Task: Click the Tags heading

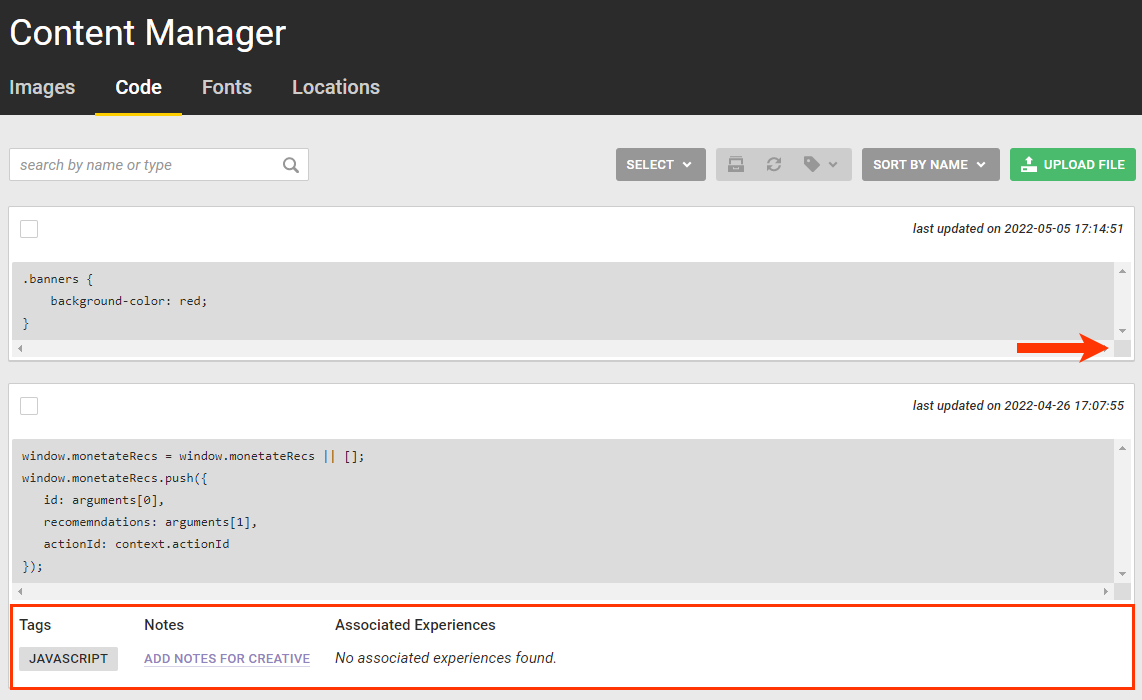Action: [x=35, y=625]
